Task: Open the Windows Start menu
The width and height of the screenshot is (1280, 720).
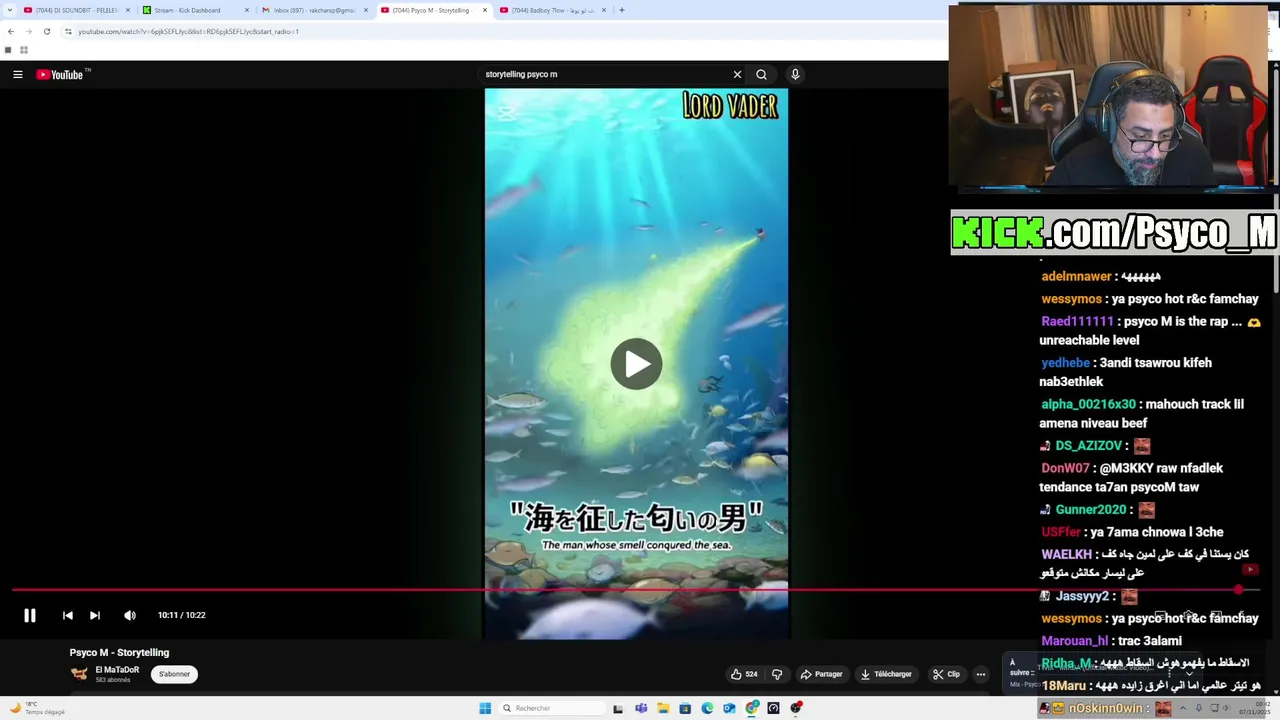Action: pos(485,708)
